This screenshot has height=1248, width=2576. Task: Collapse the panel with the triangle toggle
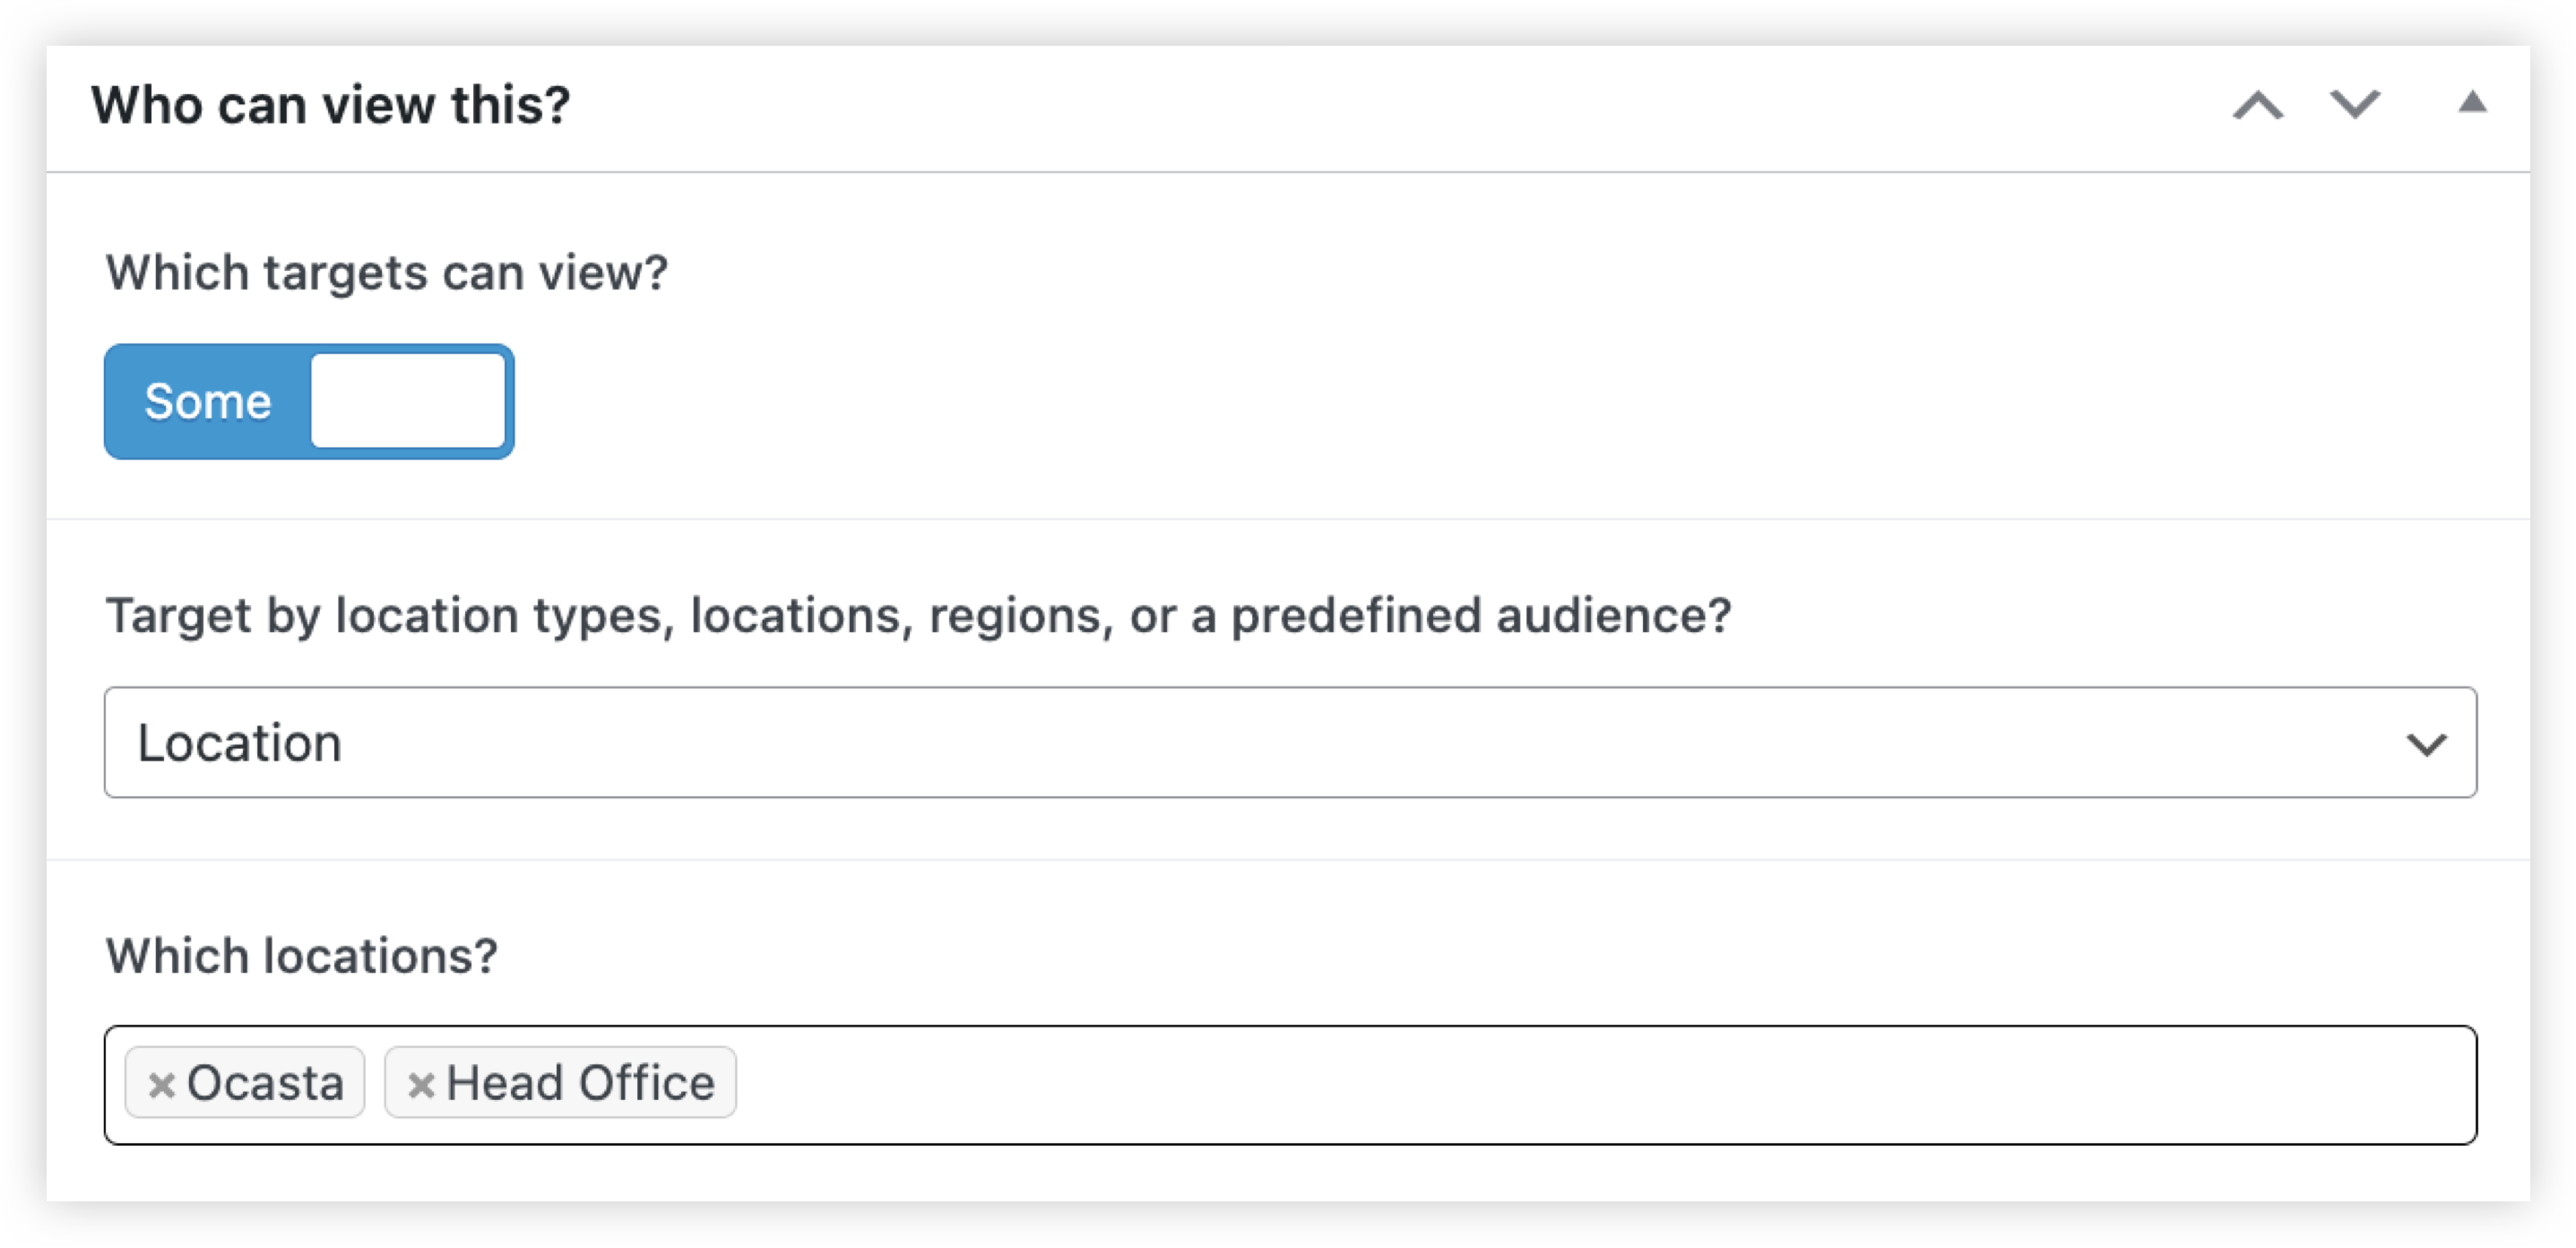click(x=2472, y=103)
